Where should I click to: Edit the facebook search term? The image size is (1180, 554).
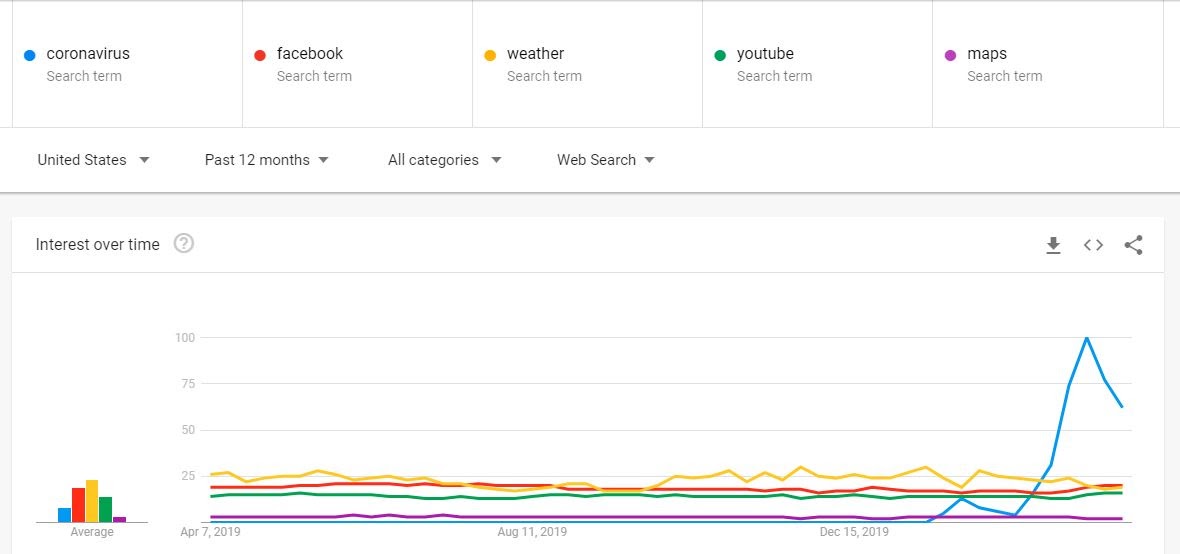click(357, 64)
